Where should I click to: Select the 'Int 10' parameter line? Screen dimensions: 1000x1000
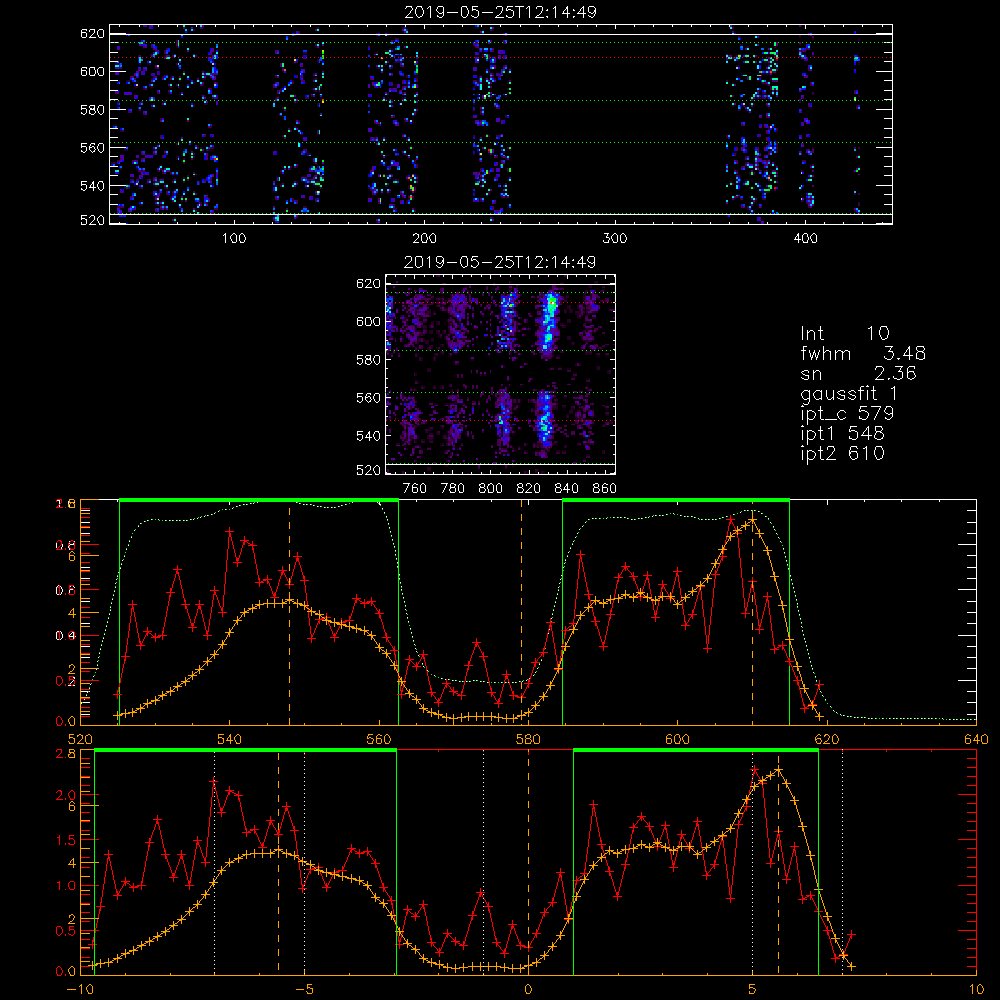tap(844, 333)
